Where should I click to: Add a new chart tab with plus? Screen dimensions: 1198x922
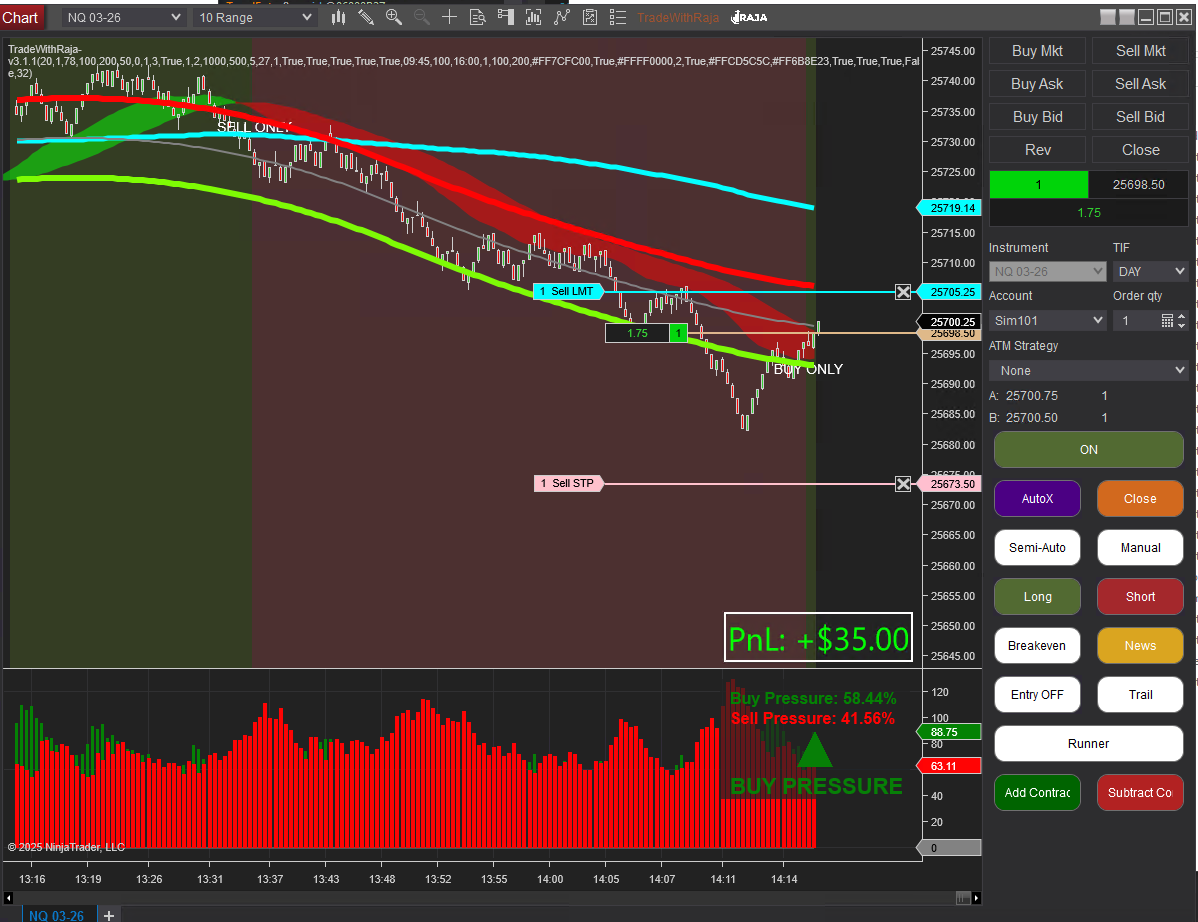[109, 914]
